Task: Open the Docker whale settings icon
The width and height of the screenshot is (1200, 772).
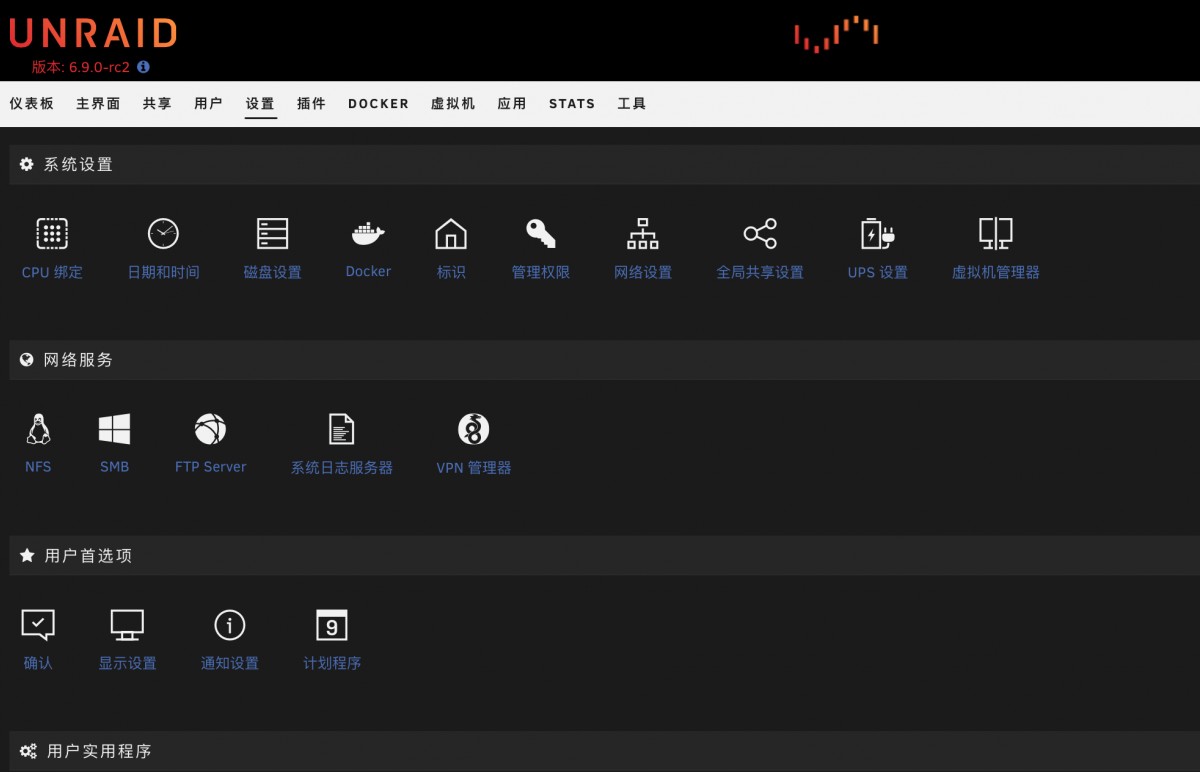Action: tap(368, 233)
